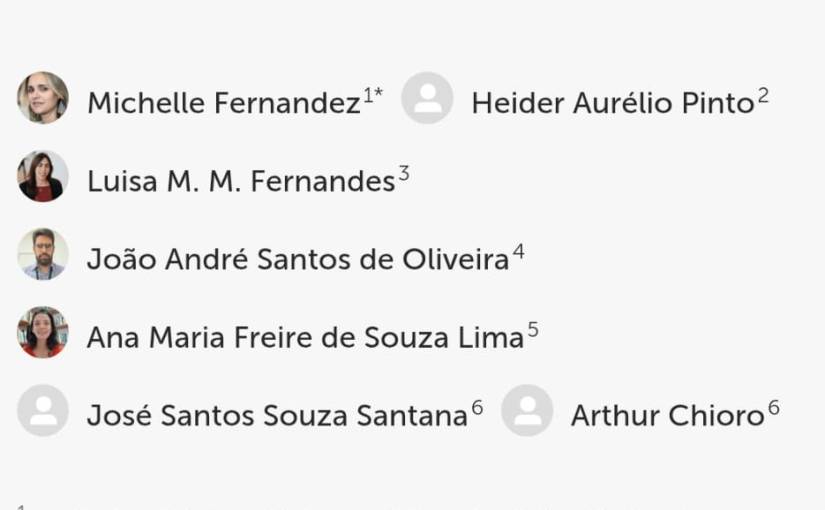The width and height of the screenshot is (825, 510).
Task: Click the default avatar beside José Santos Souza Santana
Action: point(43,411)
